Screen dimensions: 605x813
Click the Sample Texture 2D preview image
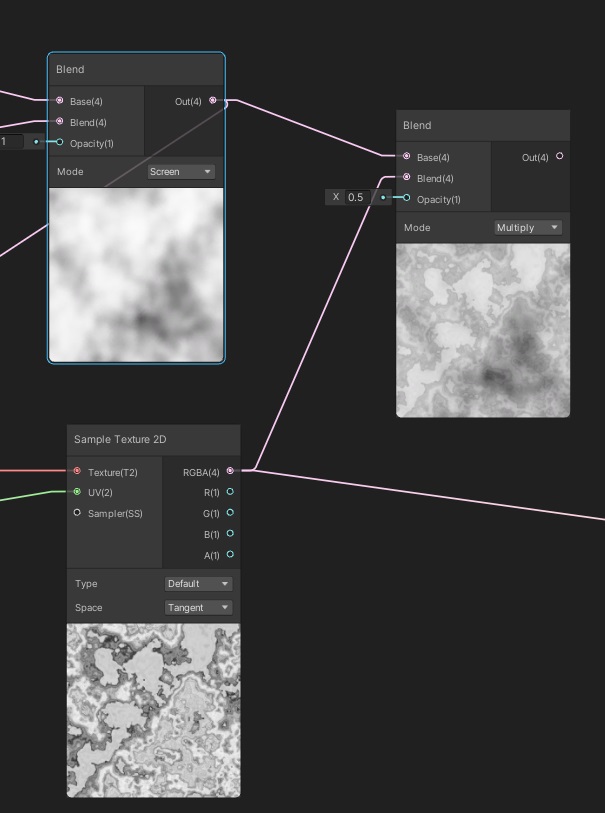(x=153, y=710)
